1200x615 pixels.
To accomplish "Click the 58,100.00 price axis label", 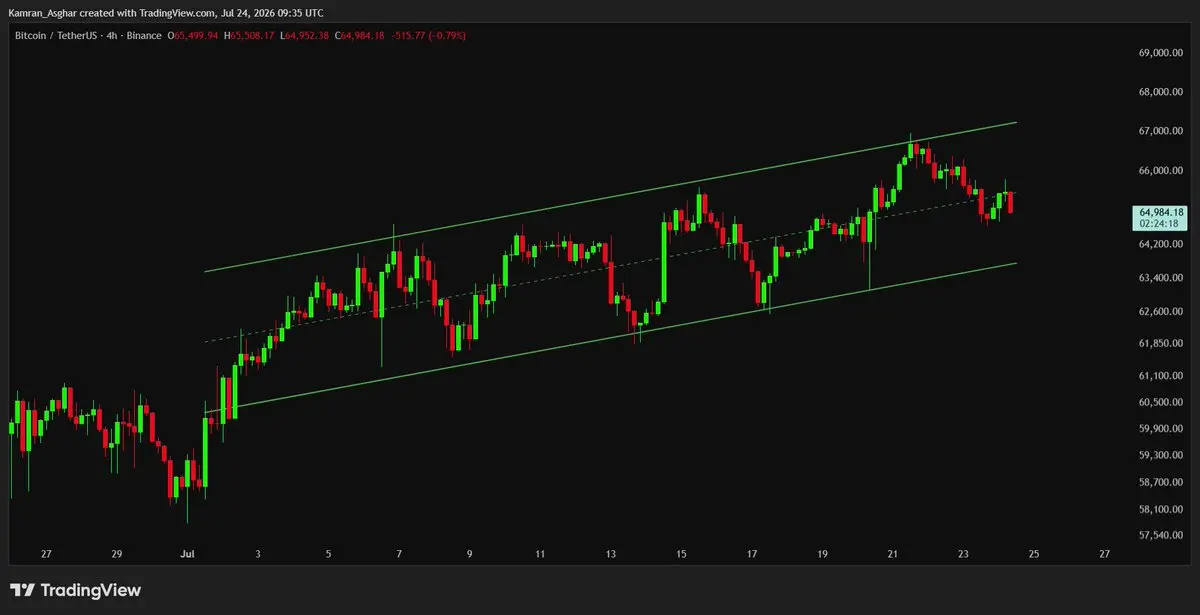I will point(1162,510).
